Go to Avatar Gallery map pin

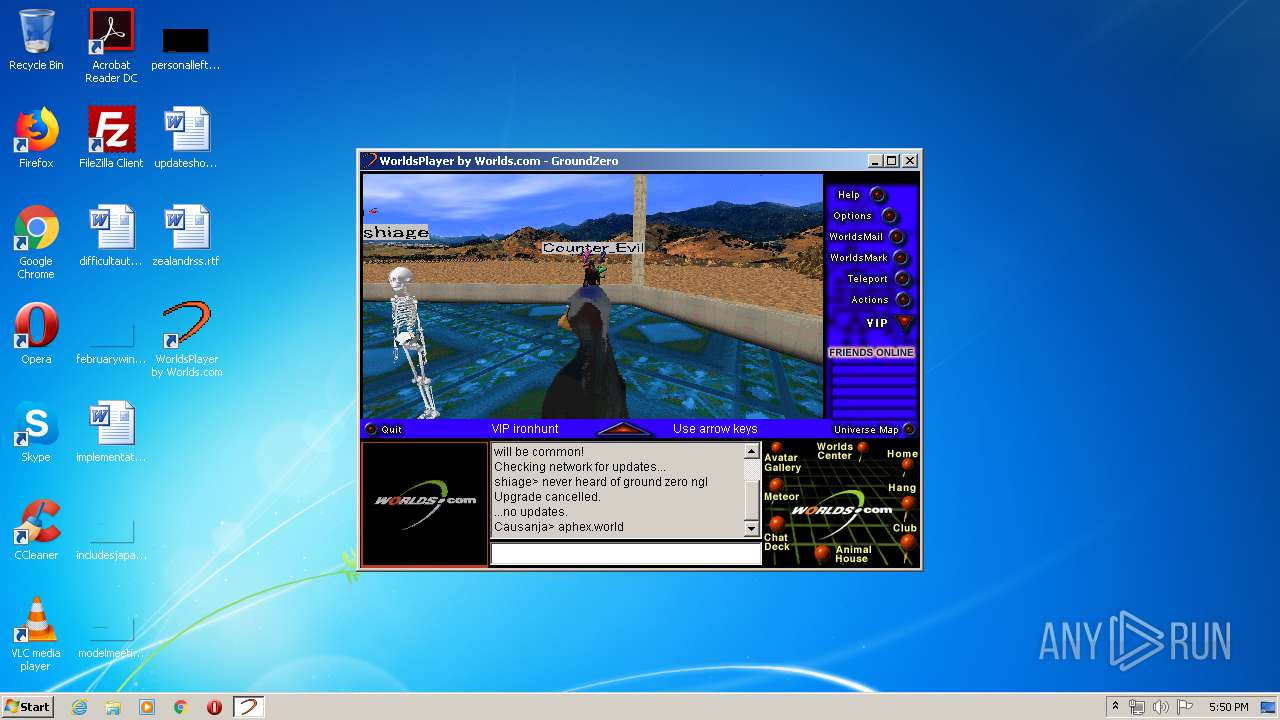click(x=776, y=448)
